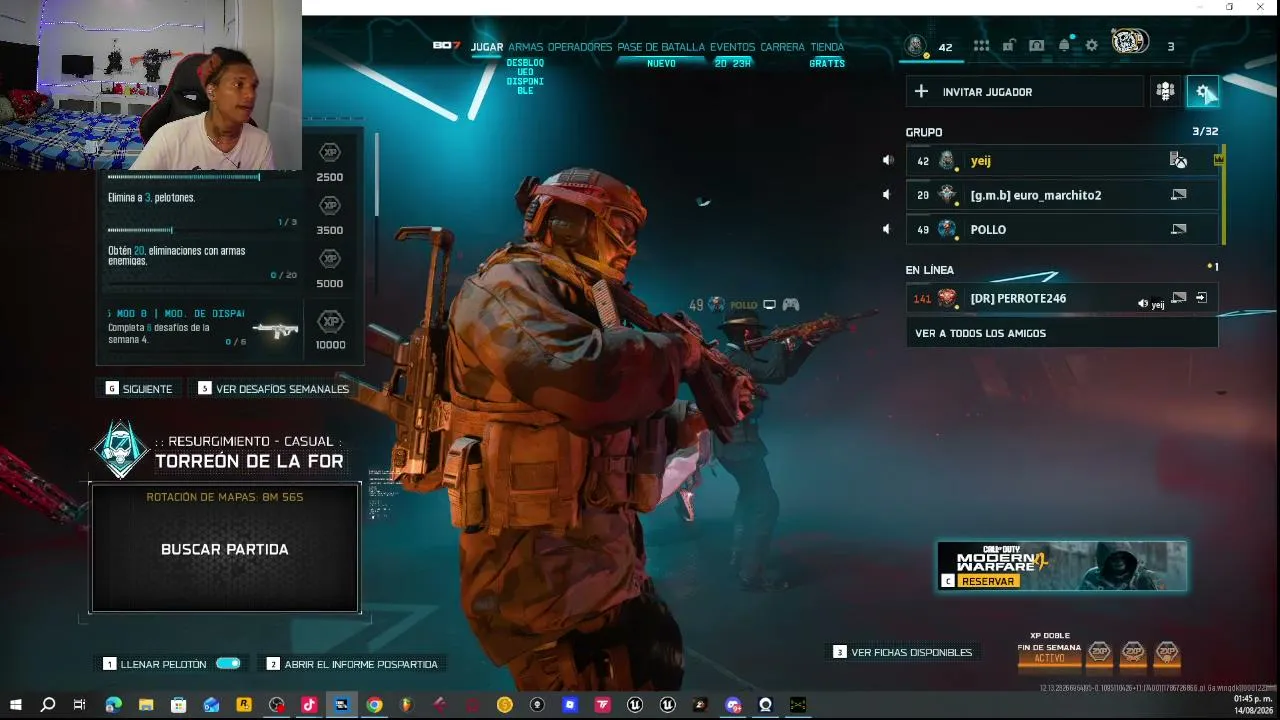Open Rockstar Games Launcher on taskbar
This screenshot has height=720, width=1280.
click(244, 705)
